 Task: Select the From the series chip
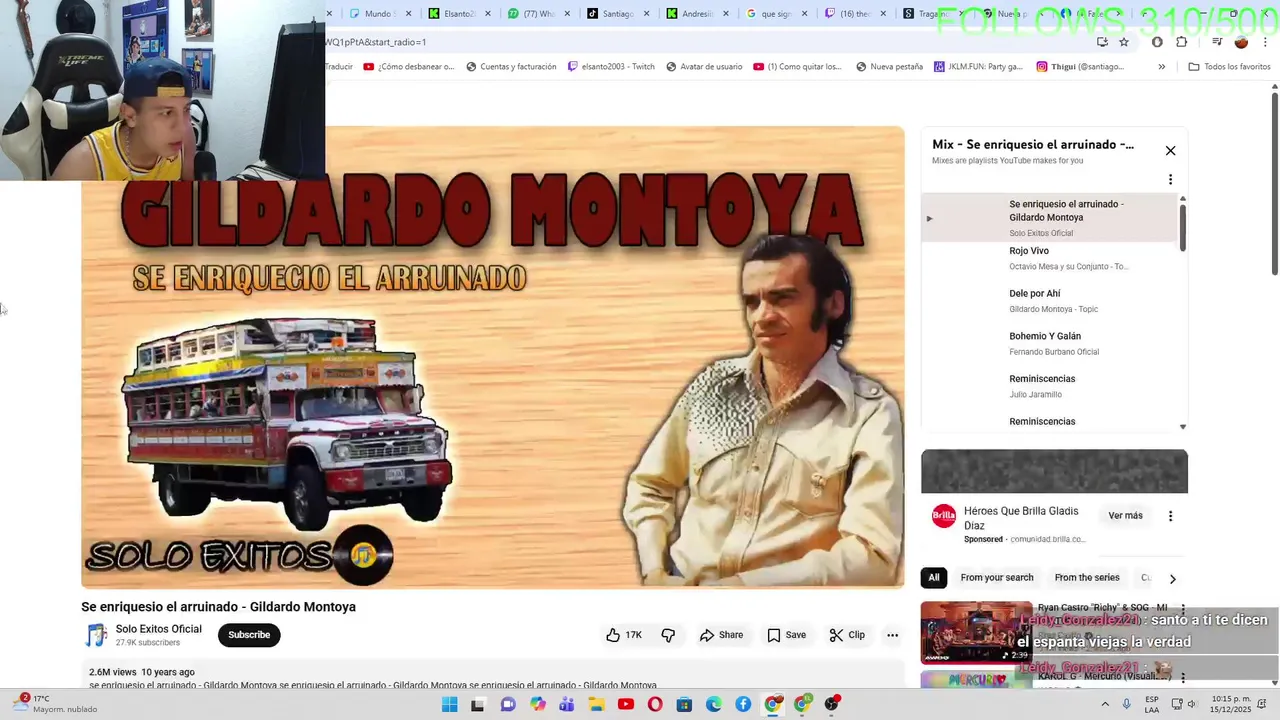click(x=1087, y=578)
